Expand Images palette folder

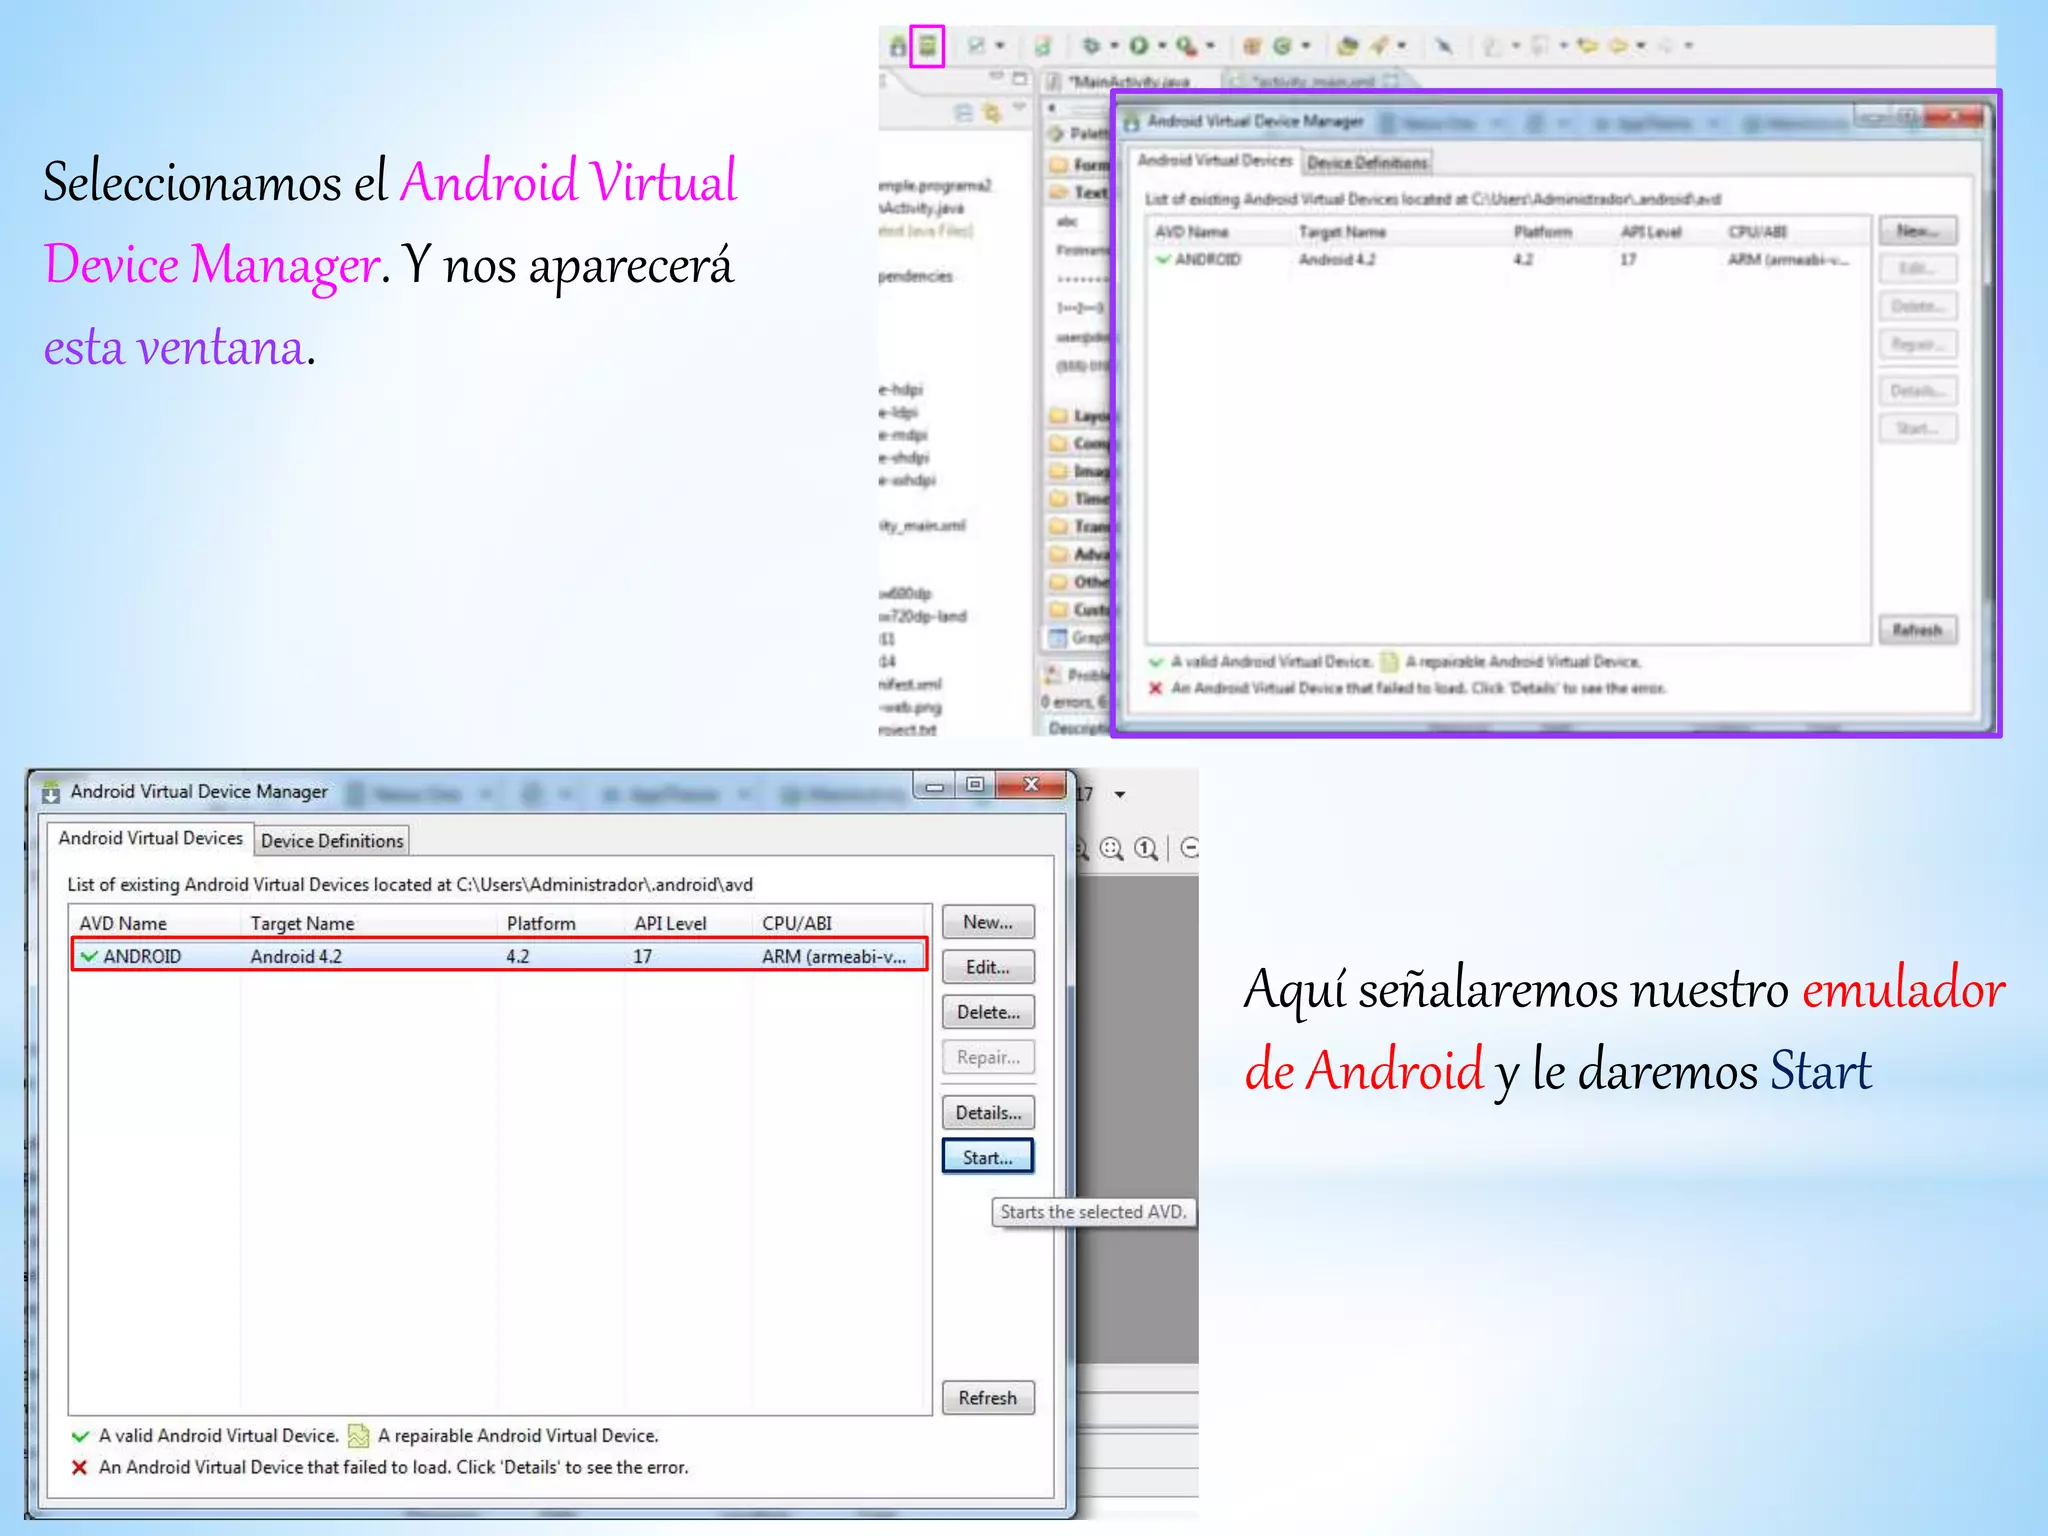[x=1079, y=471]
